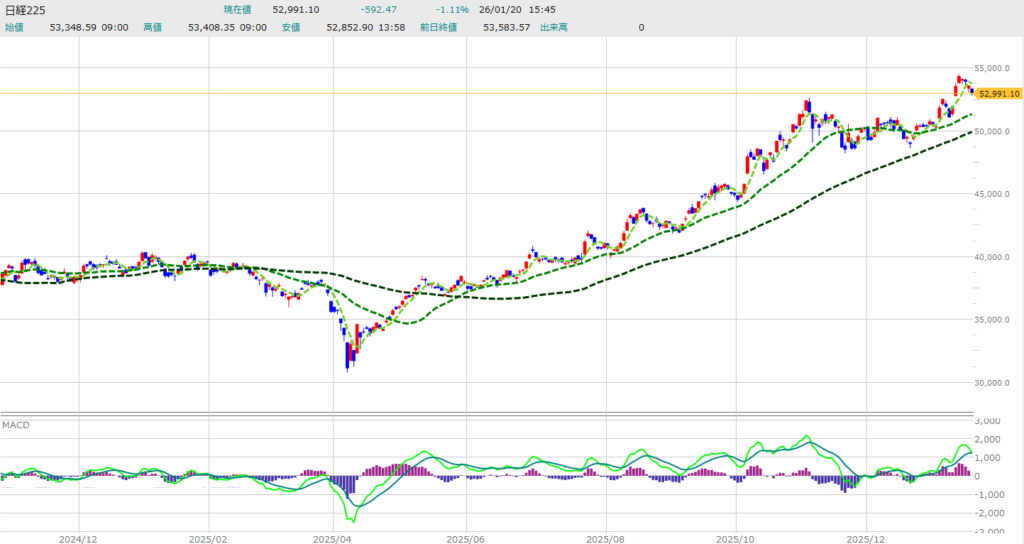Viewport: 1024px width, 544px height.
Task: Click the 安値 low price label
Action: (290, 27)
